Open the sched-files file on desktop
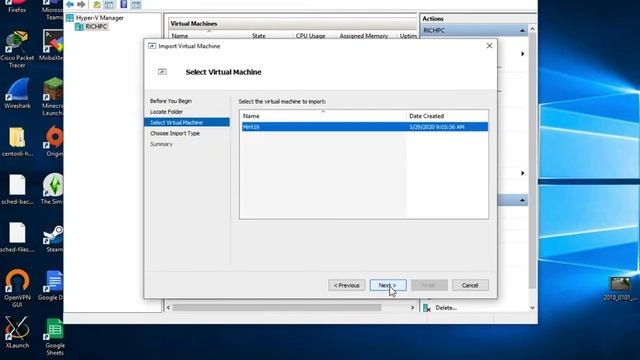 click(17, 238)
